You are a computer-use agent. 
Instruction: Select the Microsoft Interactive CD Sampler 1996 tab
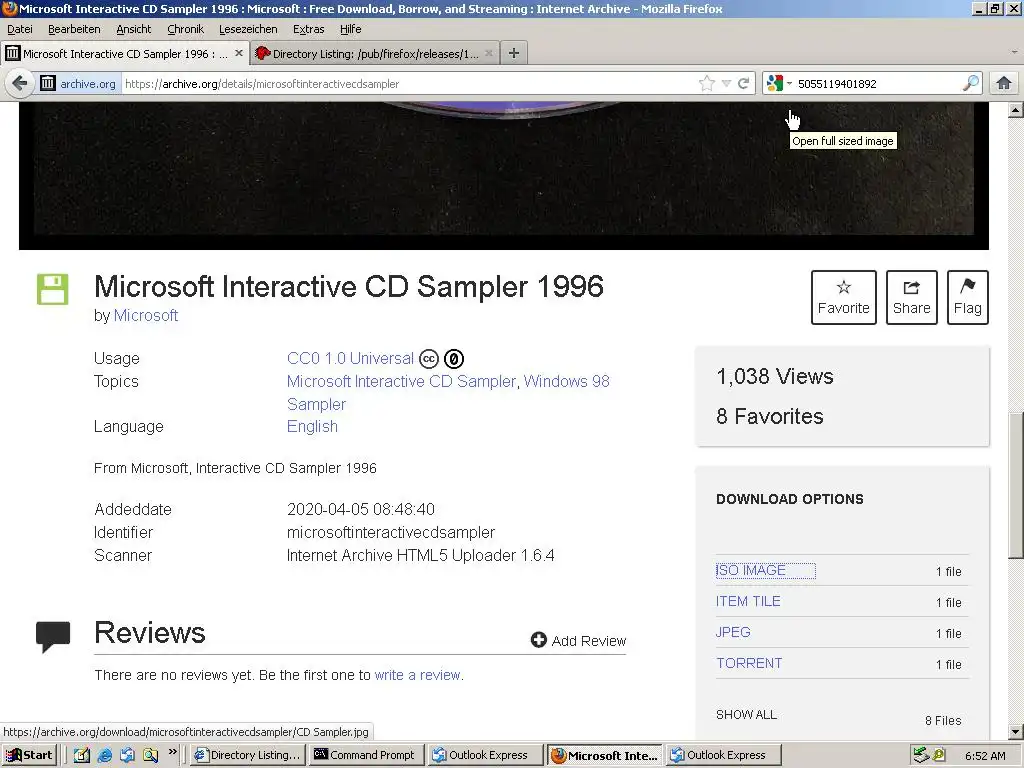(125, 54)
